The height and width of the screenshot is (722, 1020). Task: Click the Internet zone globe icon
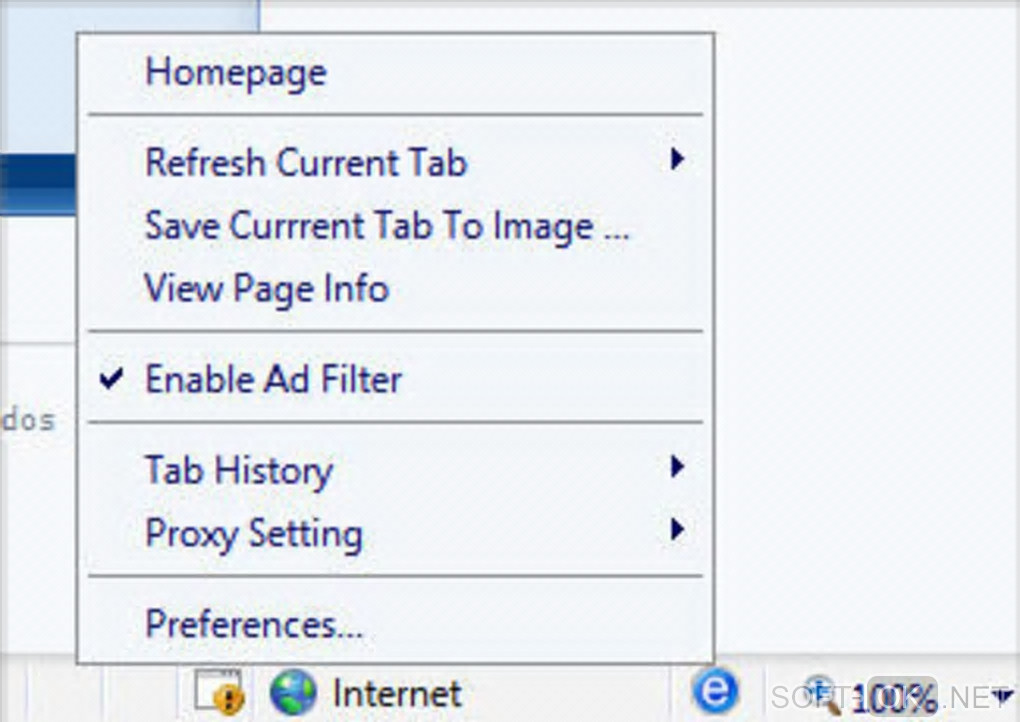tap(292, 692)
